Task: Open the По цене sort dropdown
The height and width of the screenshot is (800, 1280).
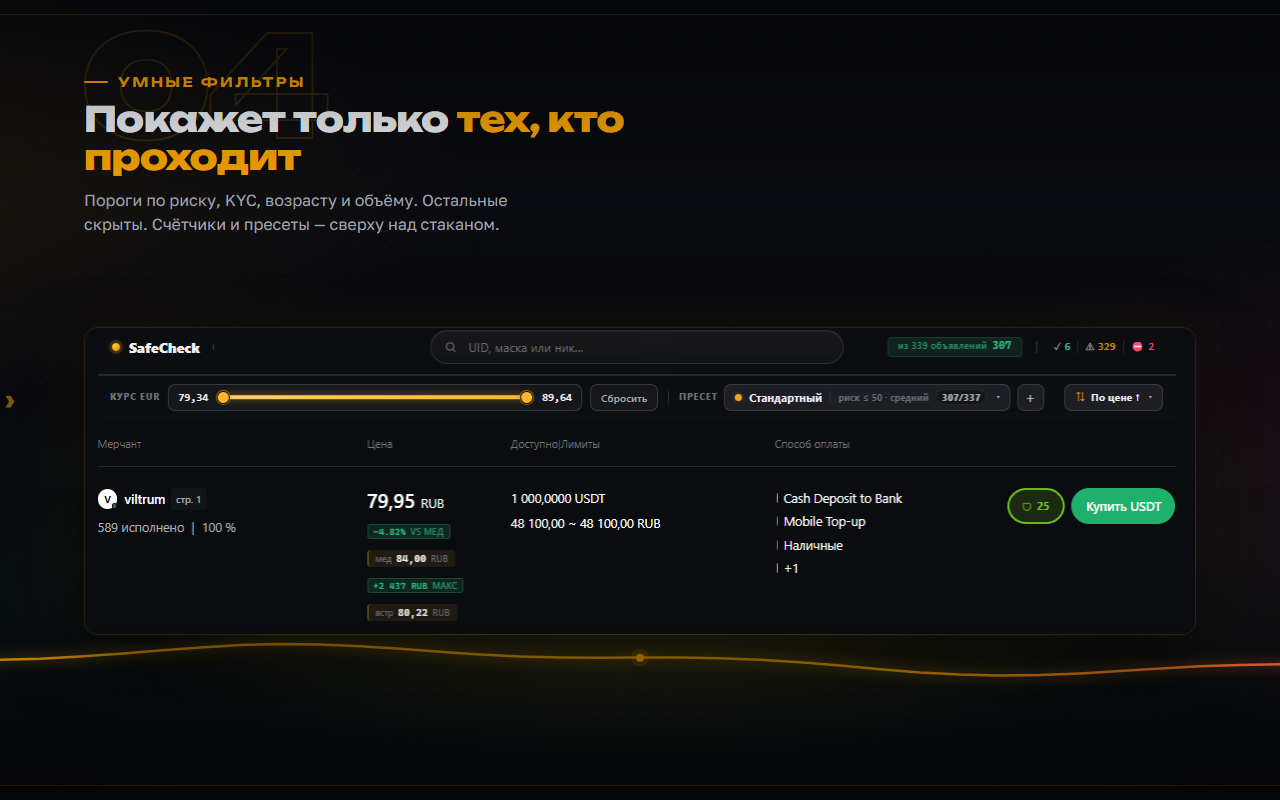Action: click(1113, 398)
